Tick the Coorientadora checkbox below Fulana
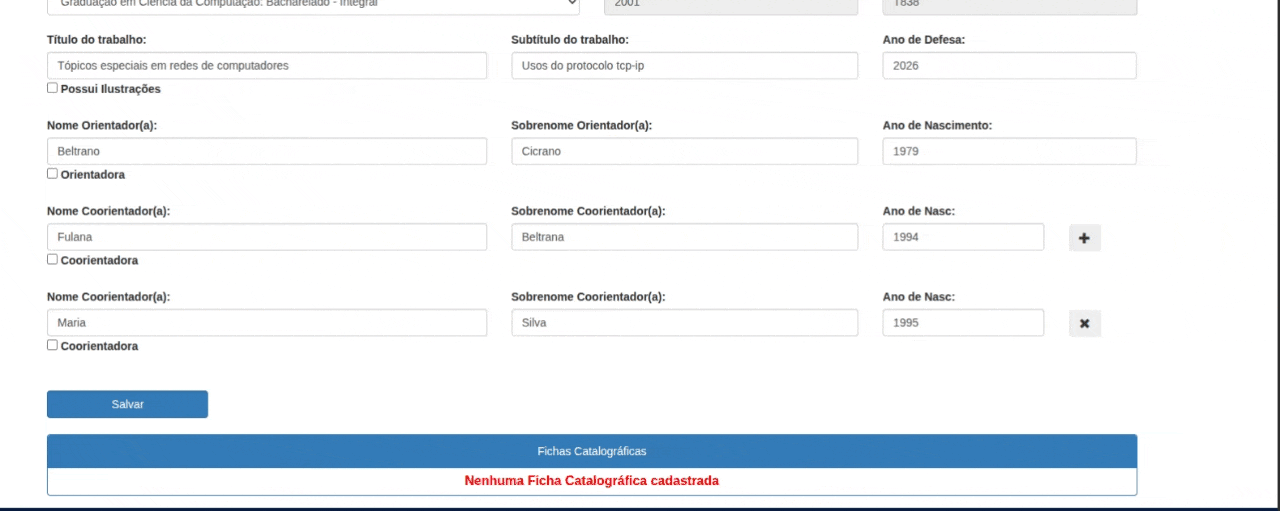 (x=53, y=260)
